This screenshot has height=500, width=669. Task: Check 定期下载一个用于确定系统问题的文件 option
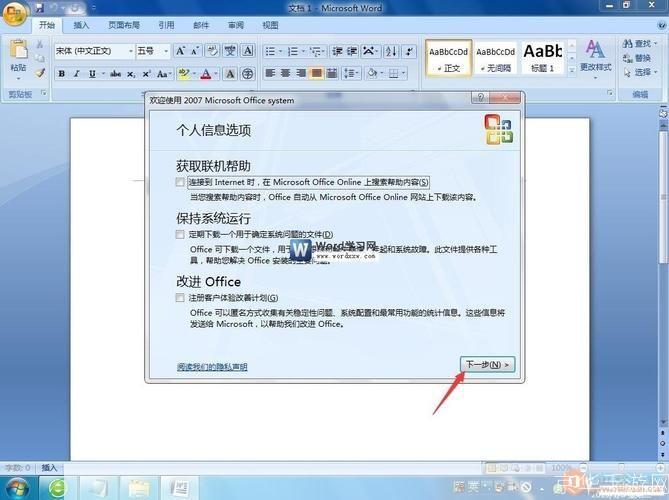click(180, 234)
